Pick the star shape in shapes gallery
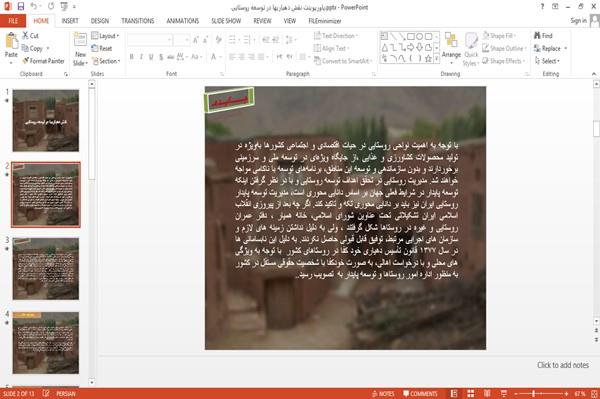This screenshot has width=600, height=399. (429, 58)
